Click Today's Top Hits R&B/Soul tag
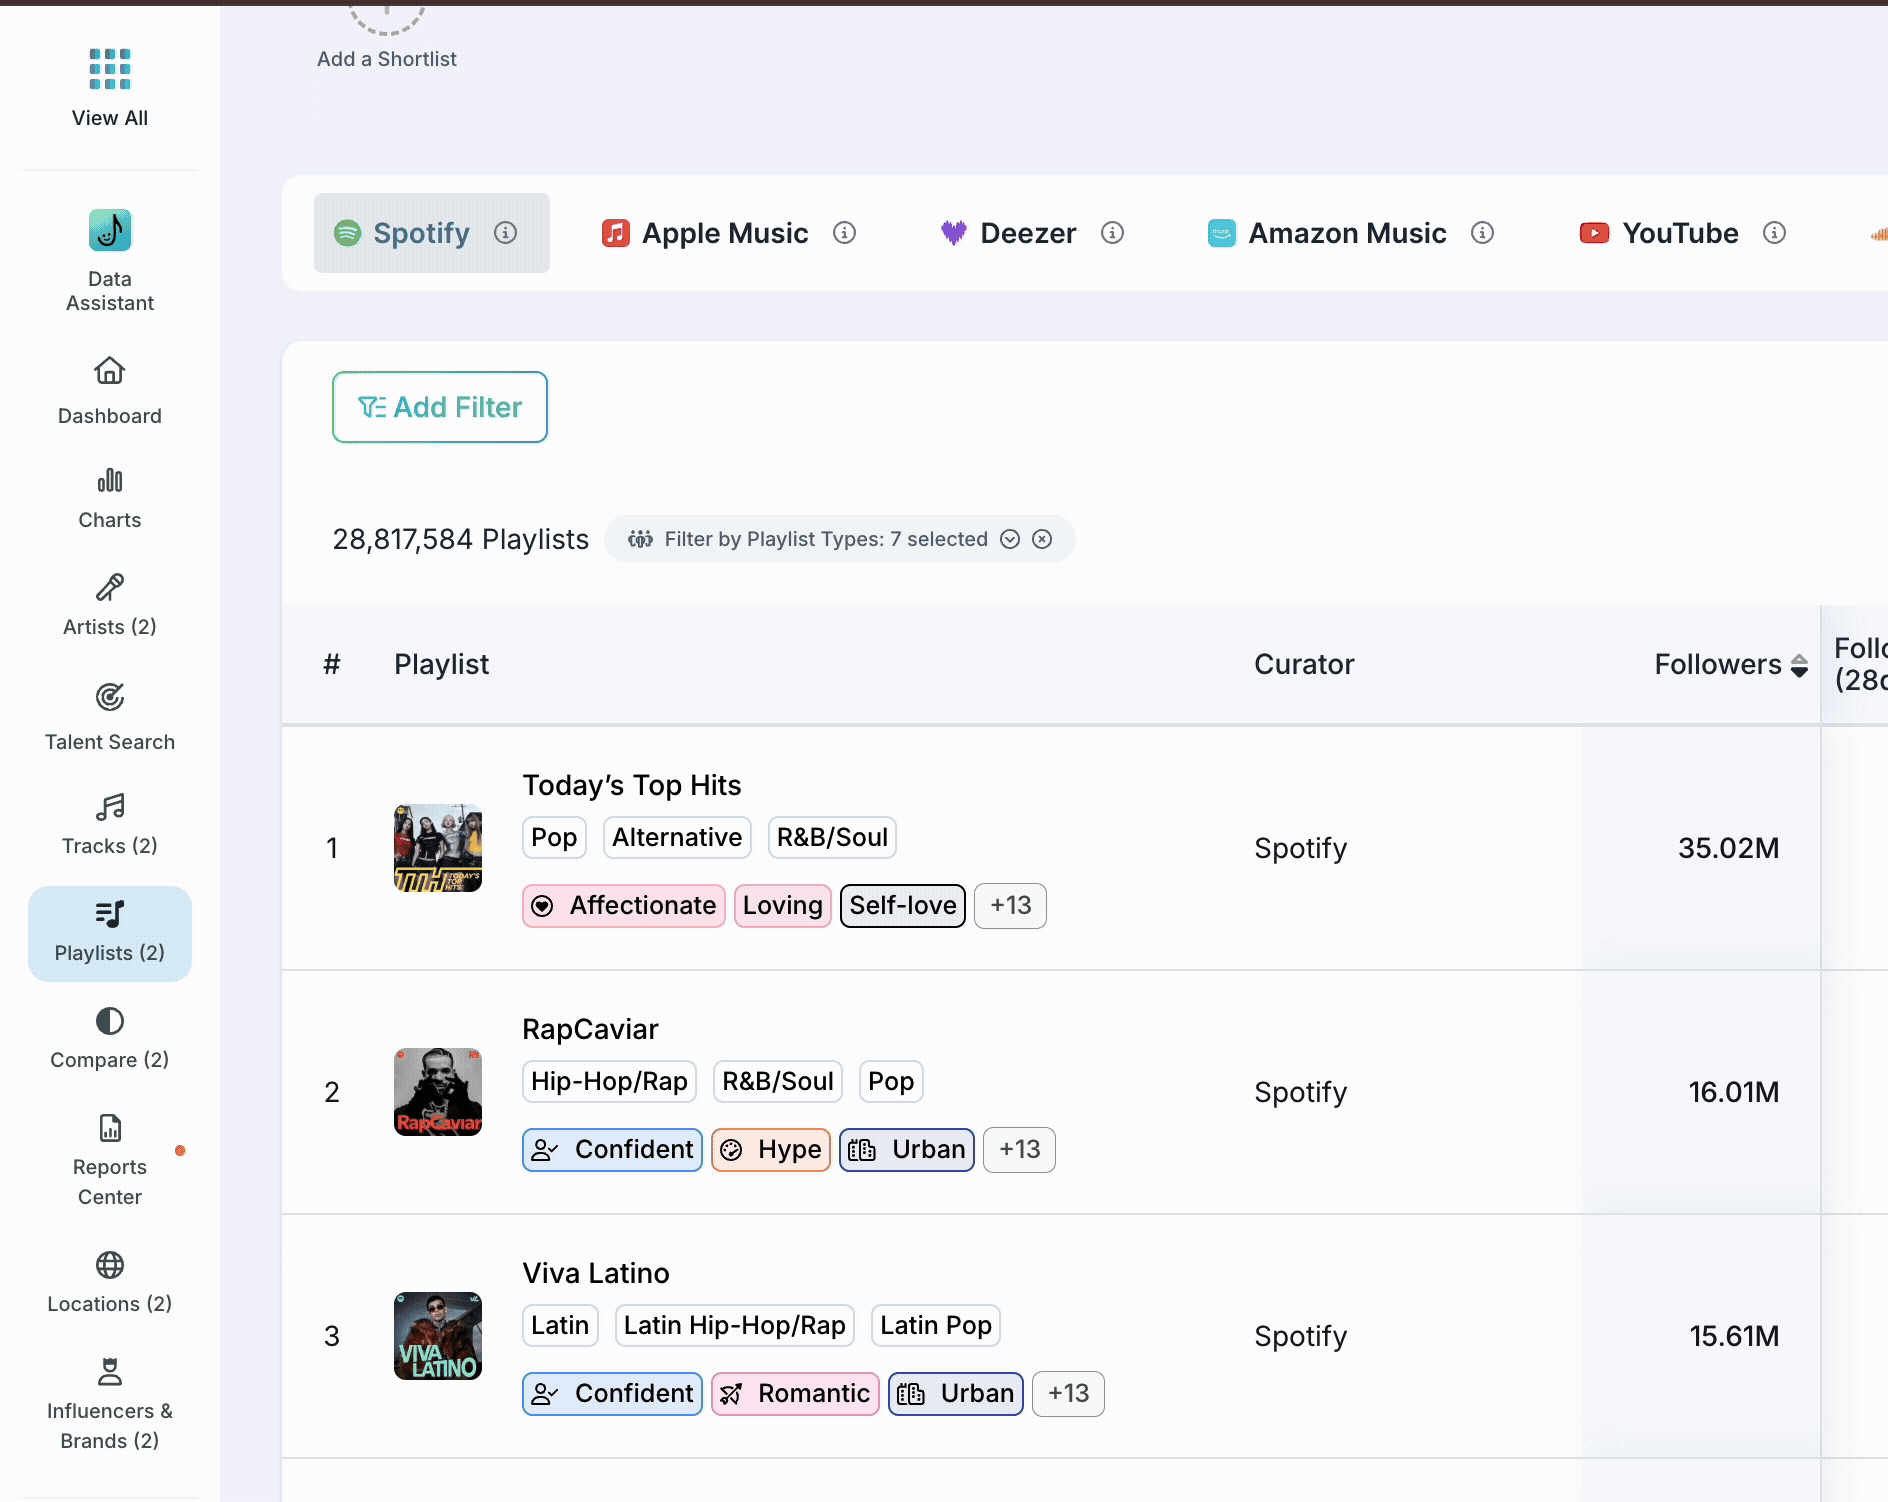The image size is (1888, 1502). pos(832,837)
